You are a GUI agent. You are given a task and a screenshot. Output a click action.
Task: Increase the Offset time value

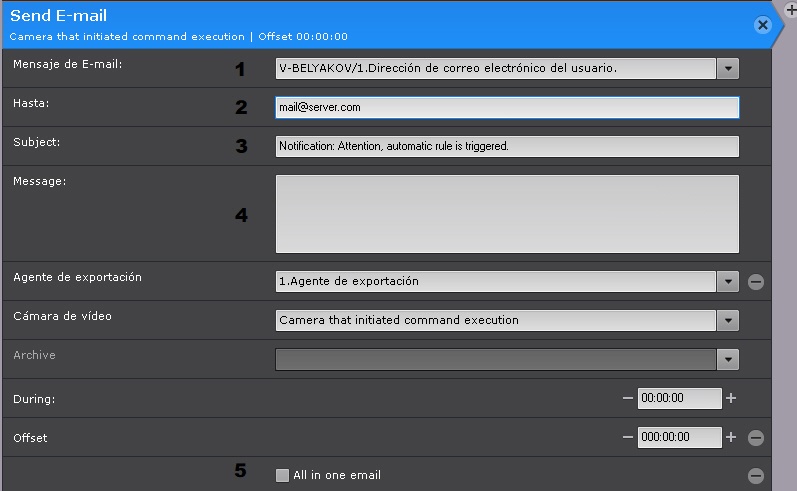tap(731, 437)
